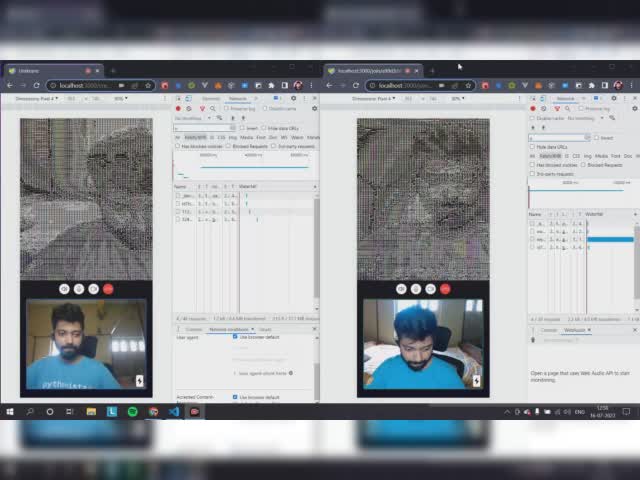Image resolution: width=640 pixels, height=480 pixels.
Task: Enable Hide data URLs in left DevTools
Action: click(x=264, y=128)
